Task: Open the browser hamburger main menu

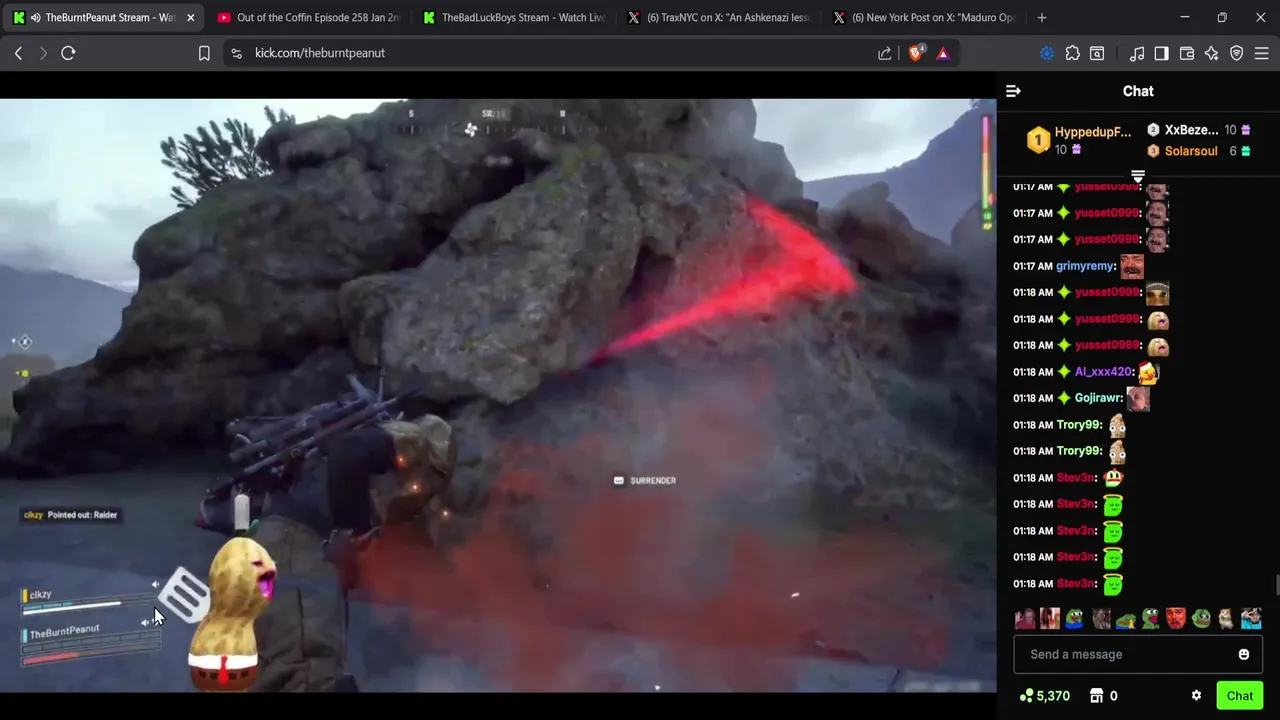Action: pyautogui.click(x=1262, y=53)
